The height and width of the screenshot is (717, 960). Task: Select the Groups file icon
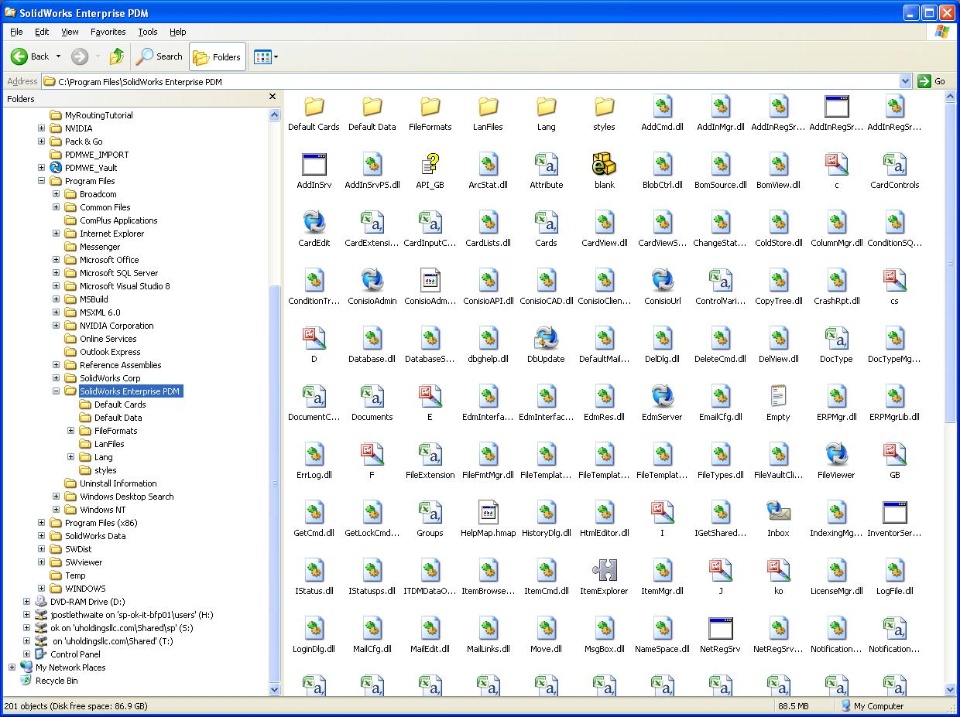(x=430, y=512)
